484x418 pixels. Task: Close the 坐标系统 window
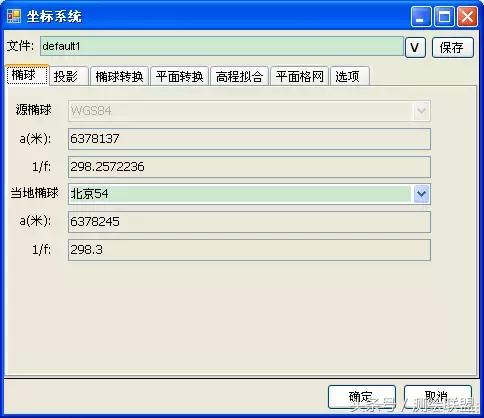point(467,16)
